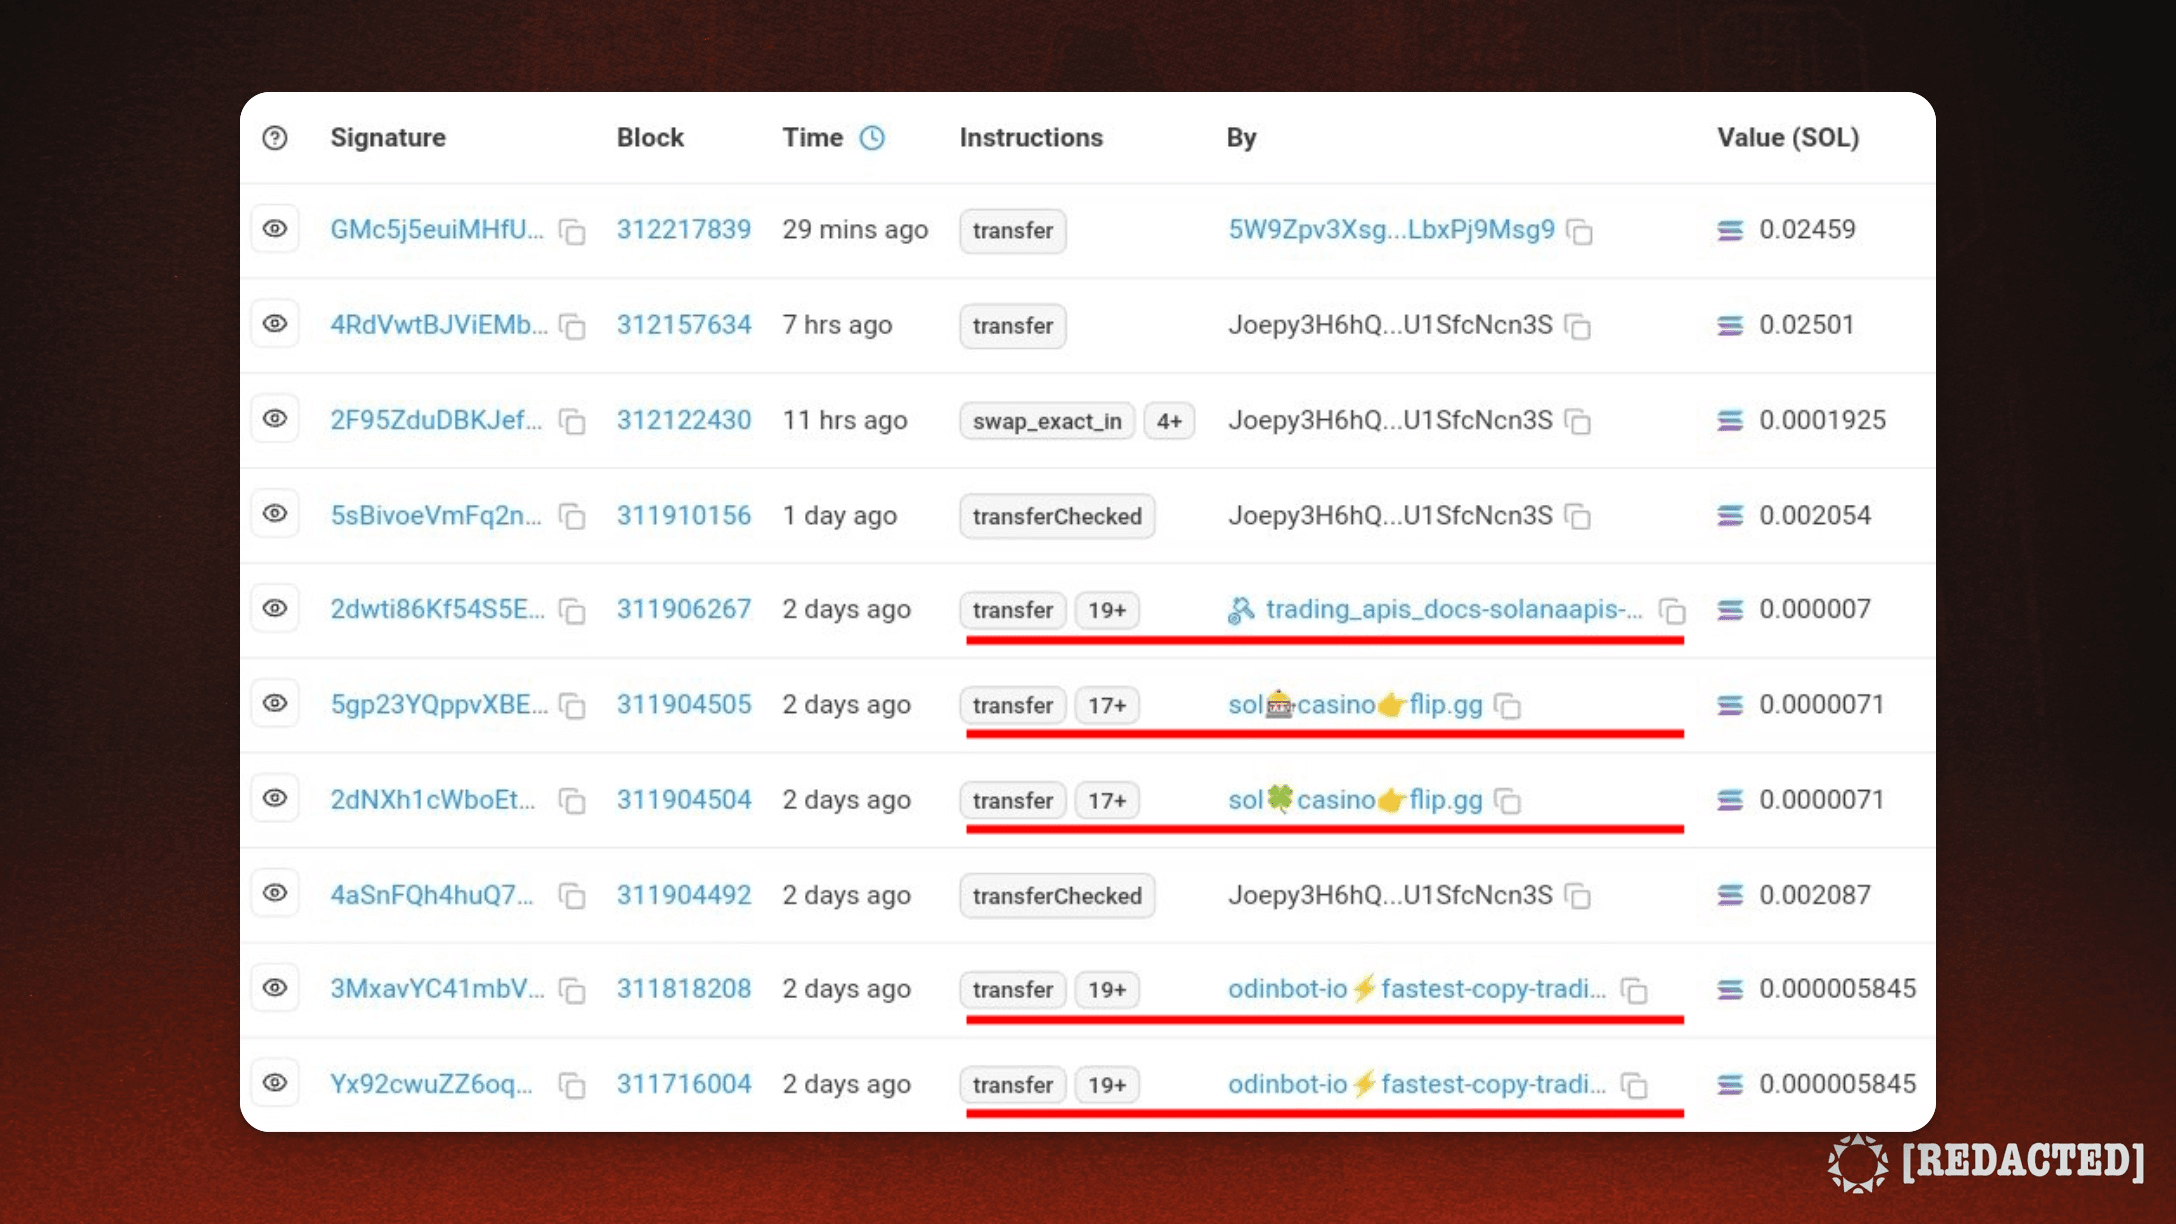Copy signature 2dNXh1cWboEt
This screenshot has width=2176, height=1224.
[x=572, y=802]
